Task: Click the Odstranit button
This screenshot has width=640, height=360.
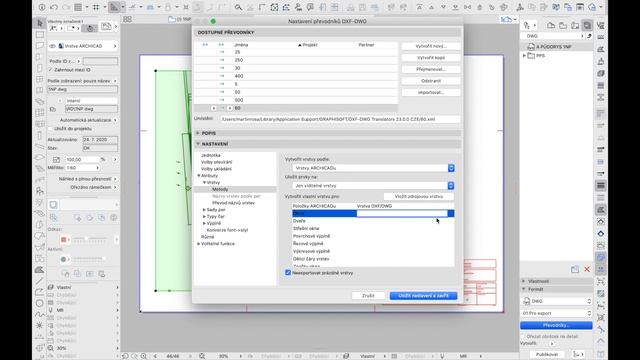Action: click(x=431, y=81)
